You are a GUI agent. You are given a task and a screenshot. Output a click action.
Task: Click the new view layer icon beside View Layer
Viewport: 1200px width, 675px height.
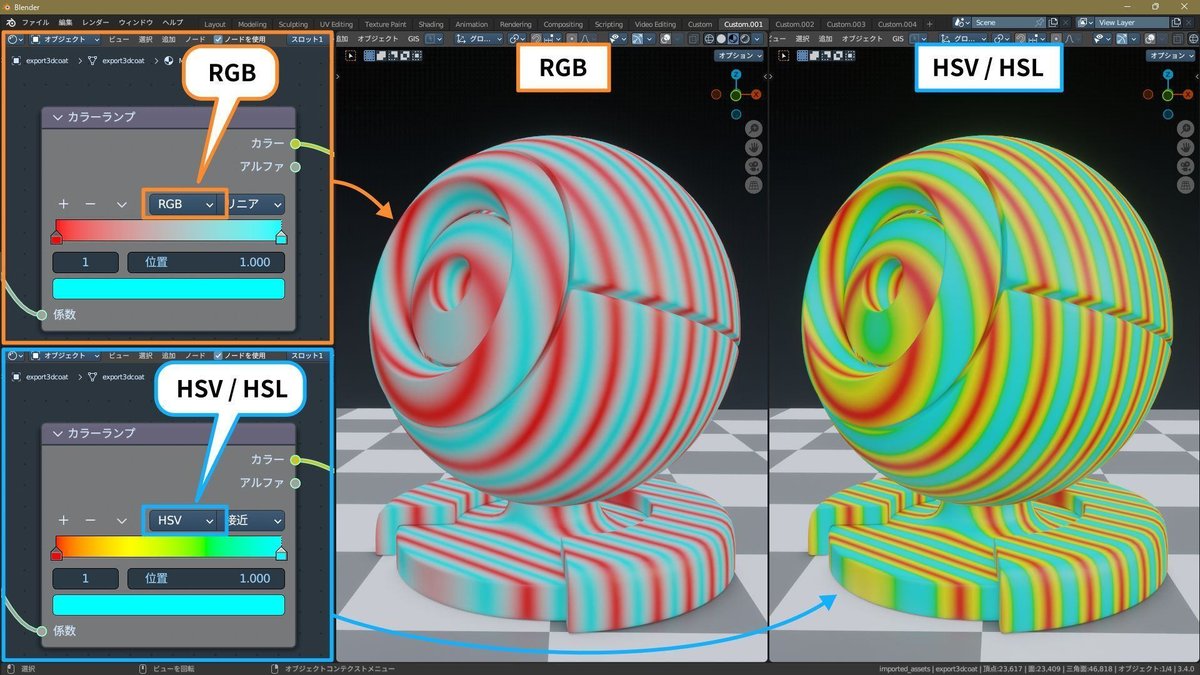coord(1175,23)
